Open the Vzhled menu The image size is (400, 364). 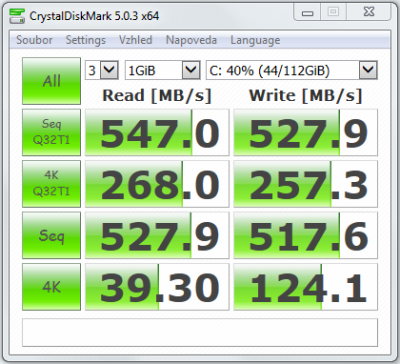pyautogui.click(x=136, y=40)
